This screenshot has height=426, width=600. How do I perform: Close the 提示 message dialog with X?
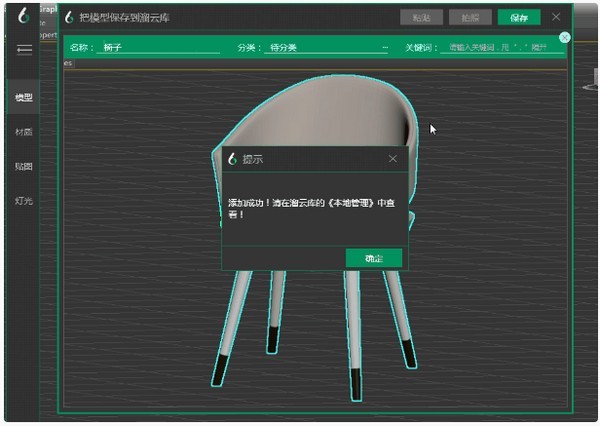pyautogui.click(x=392, y=158)
